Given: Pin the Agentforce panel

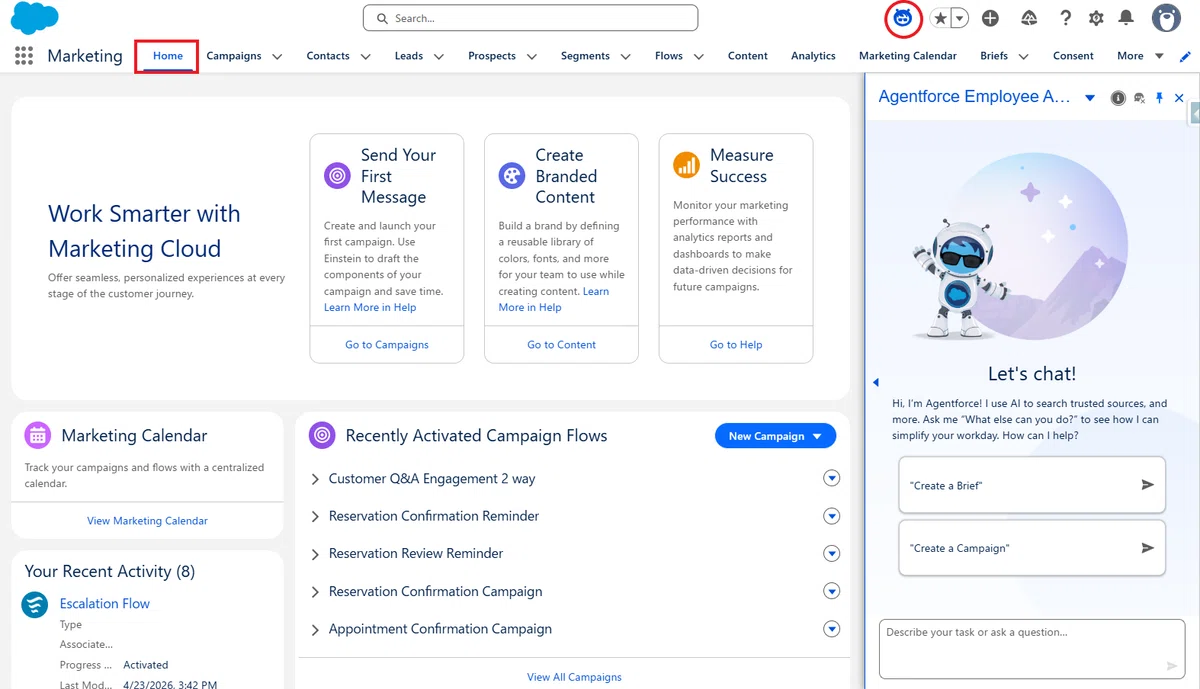Looking at the screenshot, I should [1159, 98].
